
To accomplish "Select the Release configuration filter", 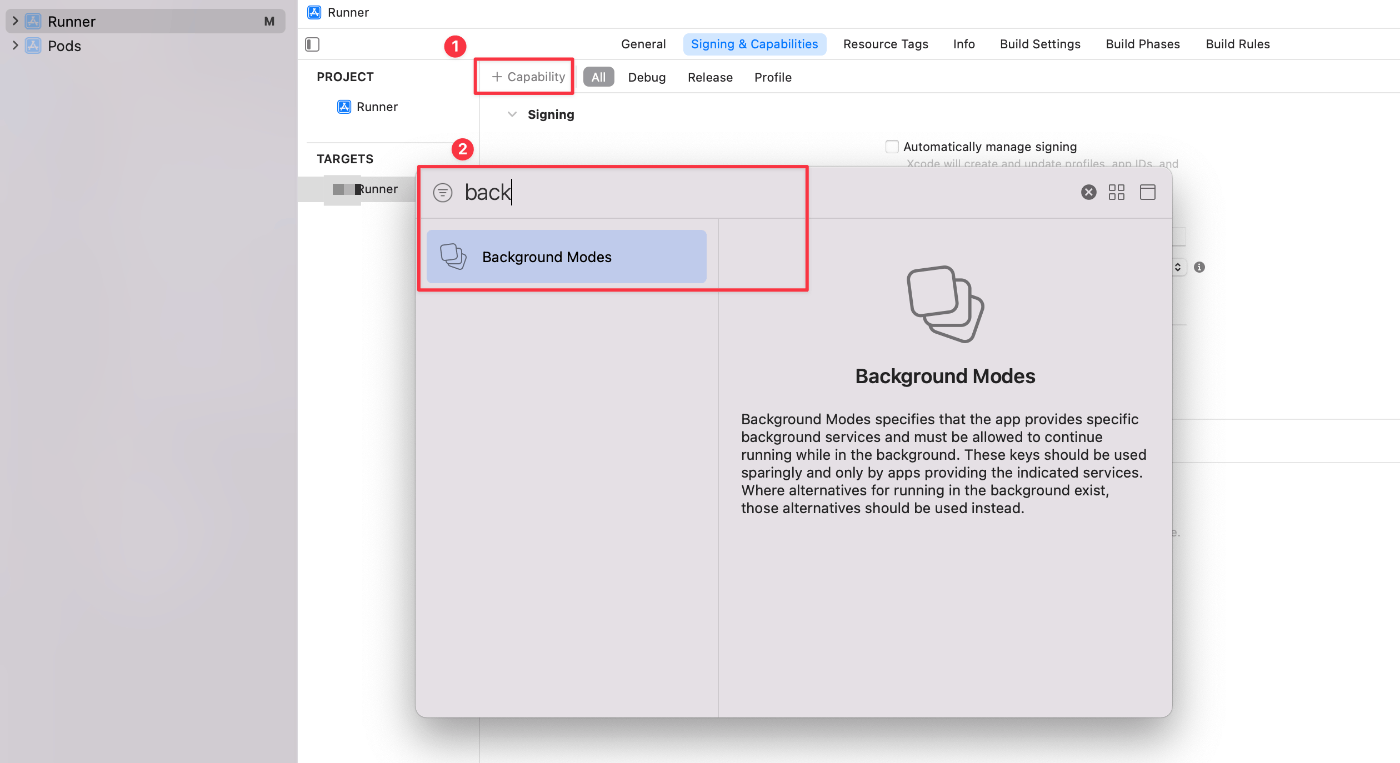I will pyautogui.click(x=710, y=77).
